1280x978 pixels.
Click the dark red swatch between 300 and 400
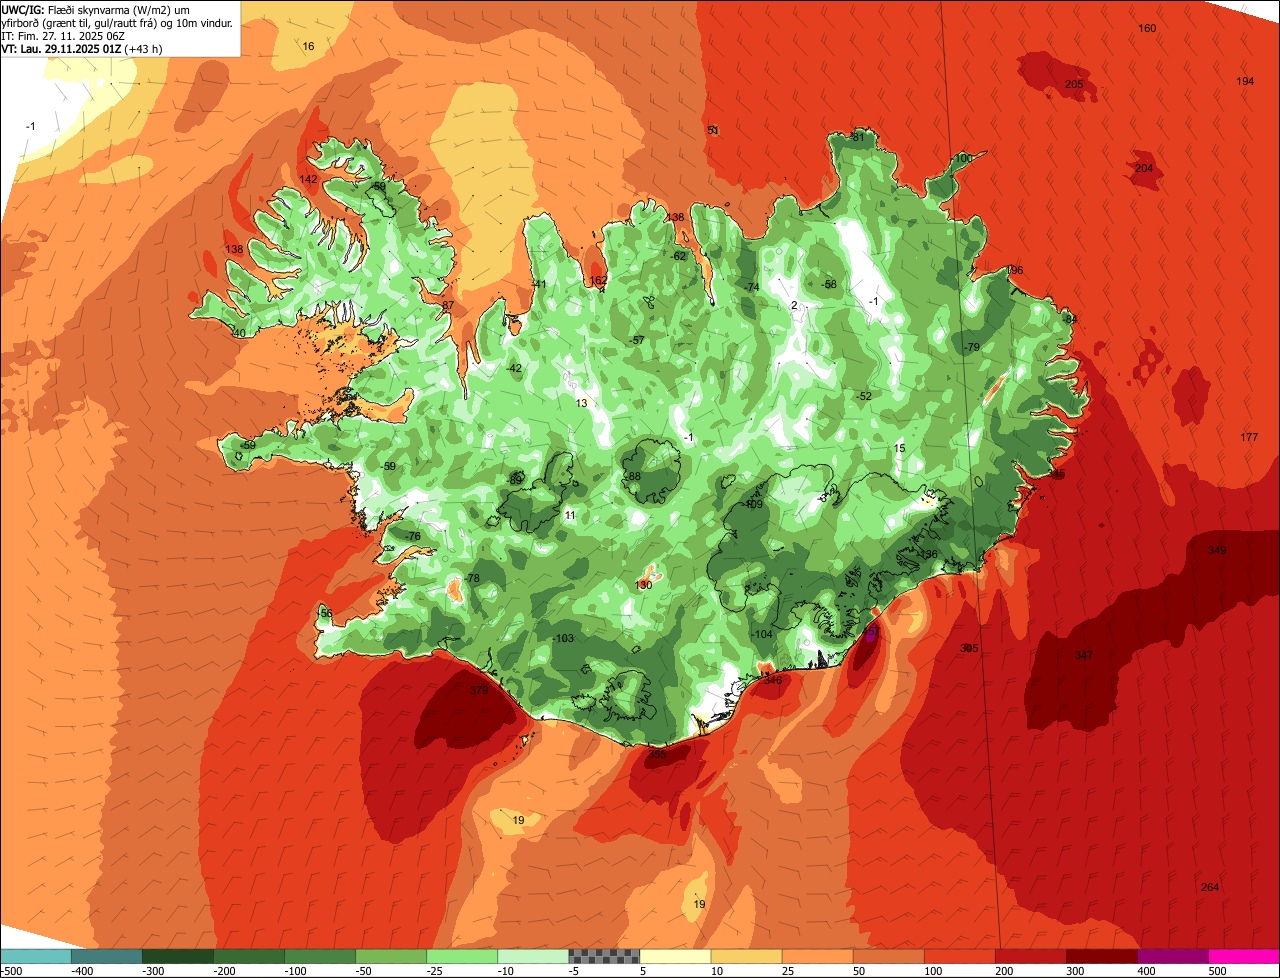(x=1101, y=956)
